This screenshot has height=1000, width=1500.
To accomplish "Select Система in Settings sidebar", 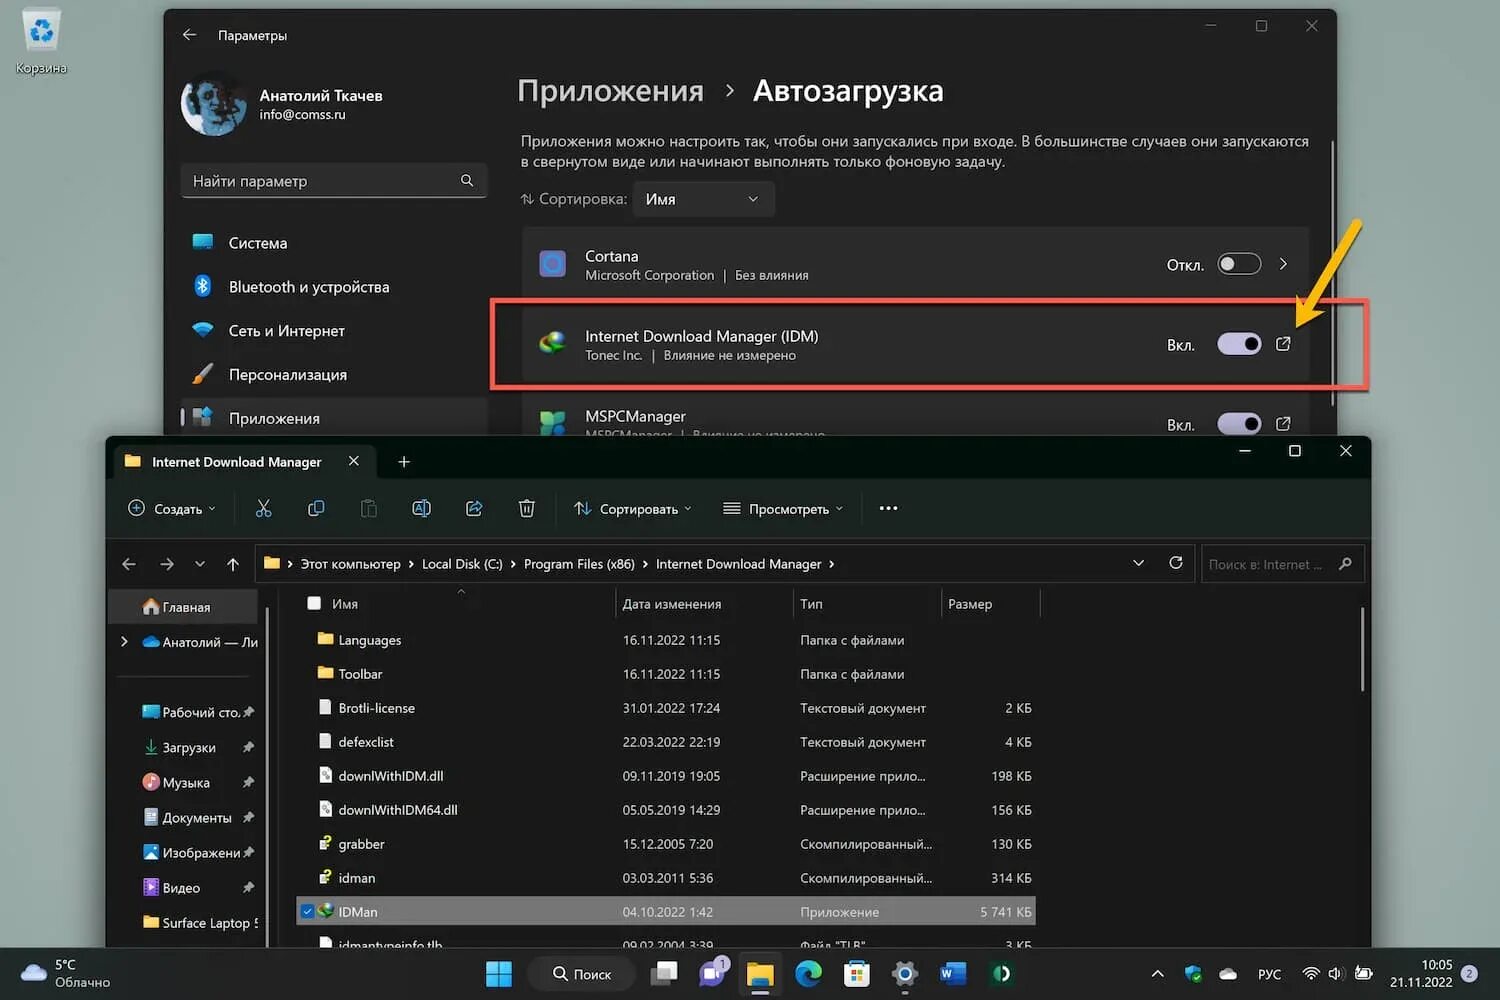I will pos(333,243).
